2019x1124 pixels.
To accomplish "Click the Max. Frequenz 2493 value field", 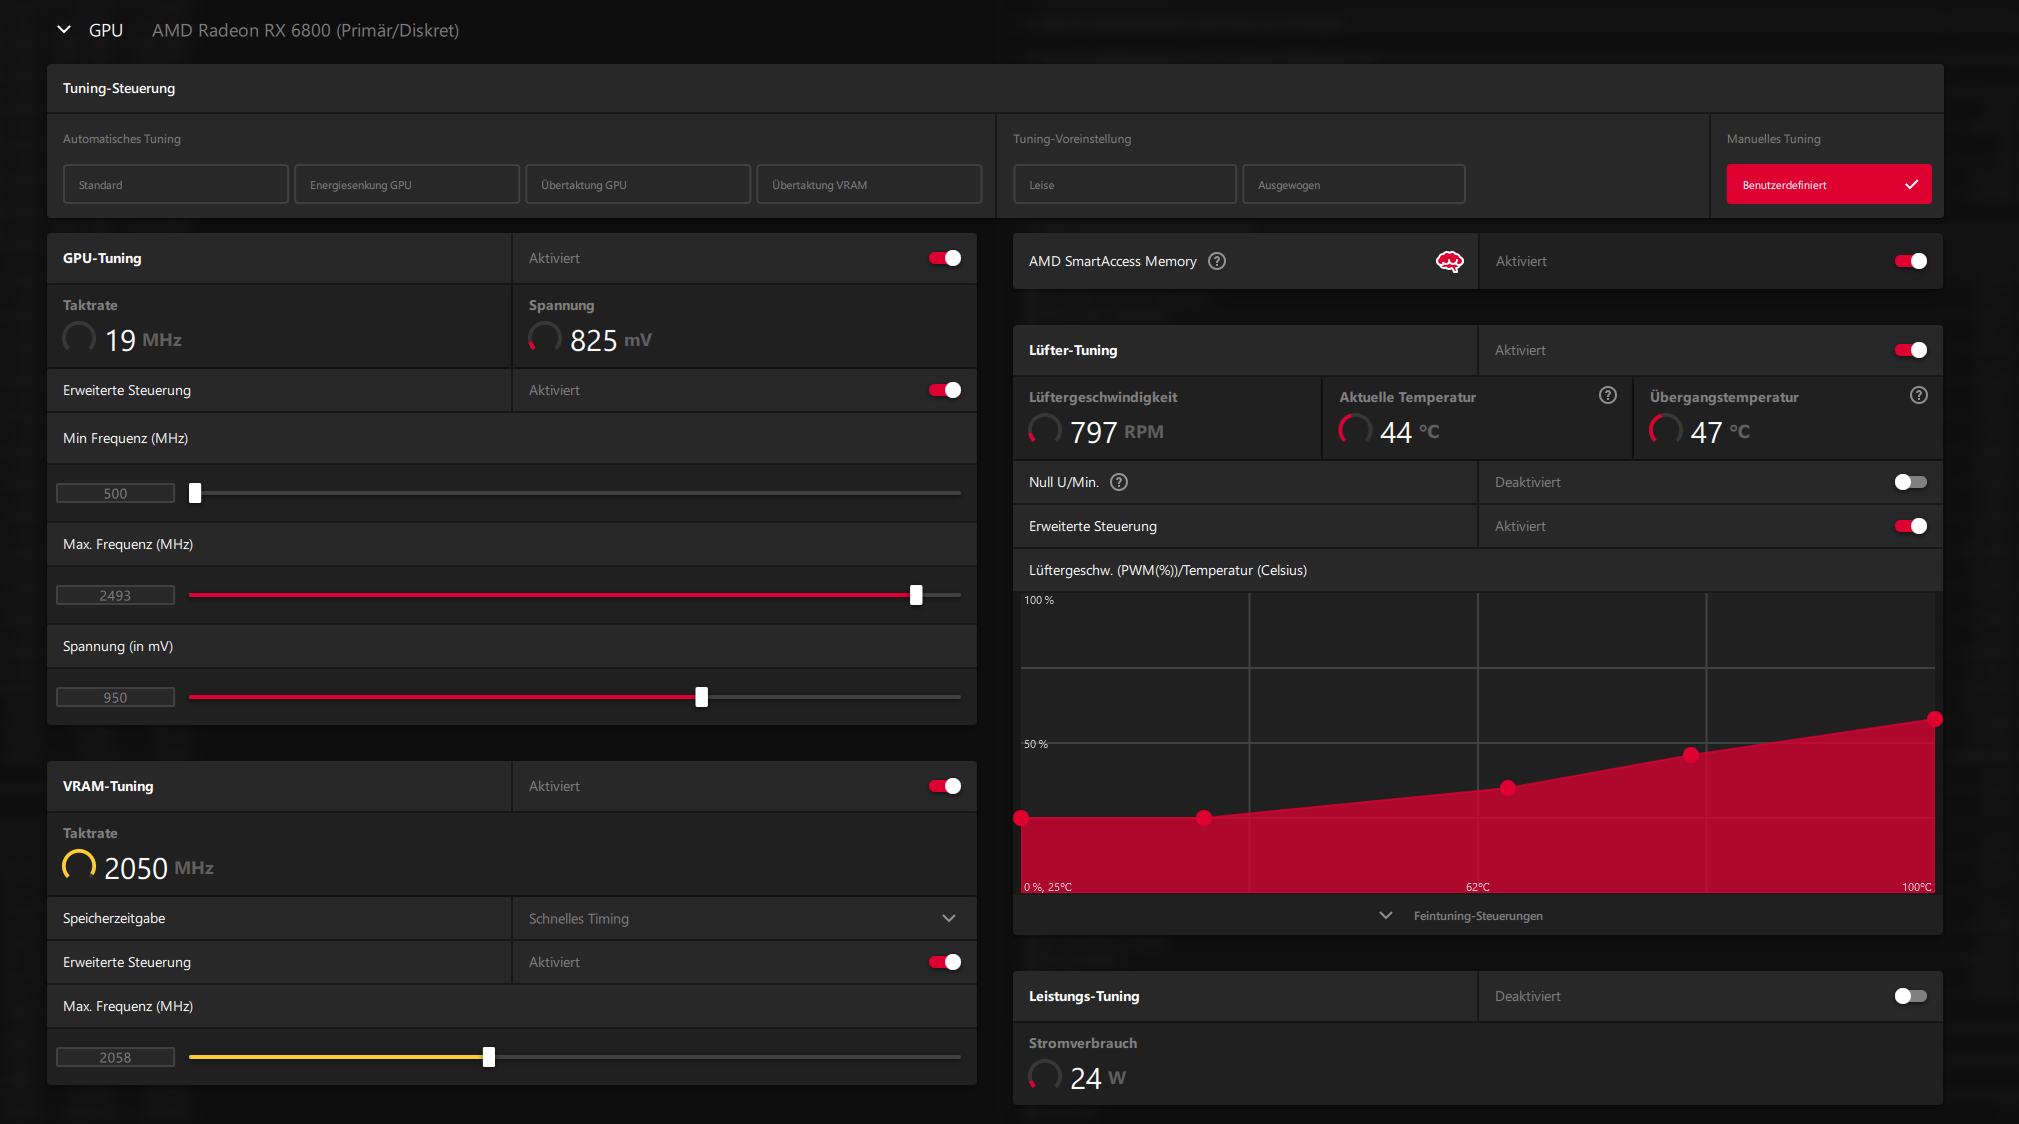I will pos(115,595).
